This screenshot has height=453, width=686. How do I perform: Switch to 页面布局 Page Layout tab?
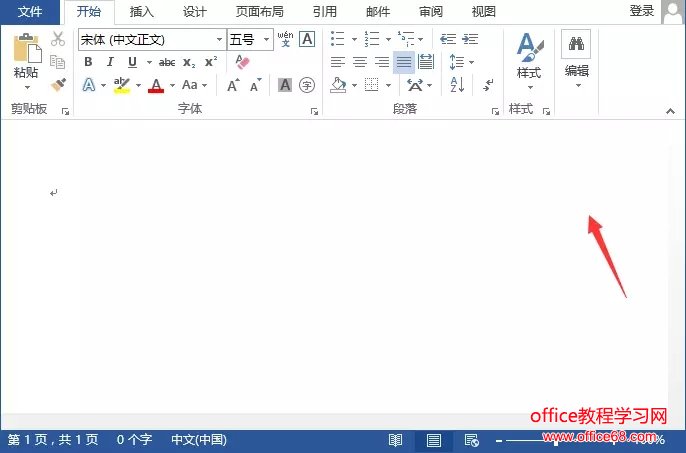point(260,11)
